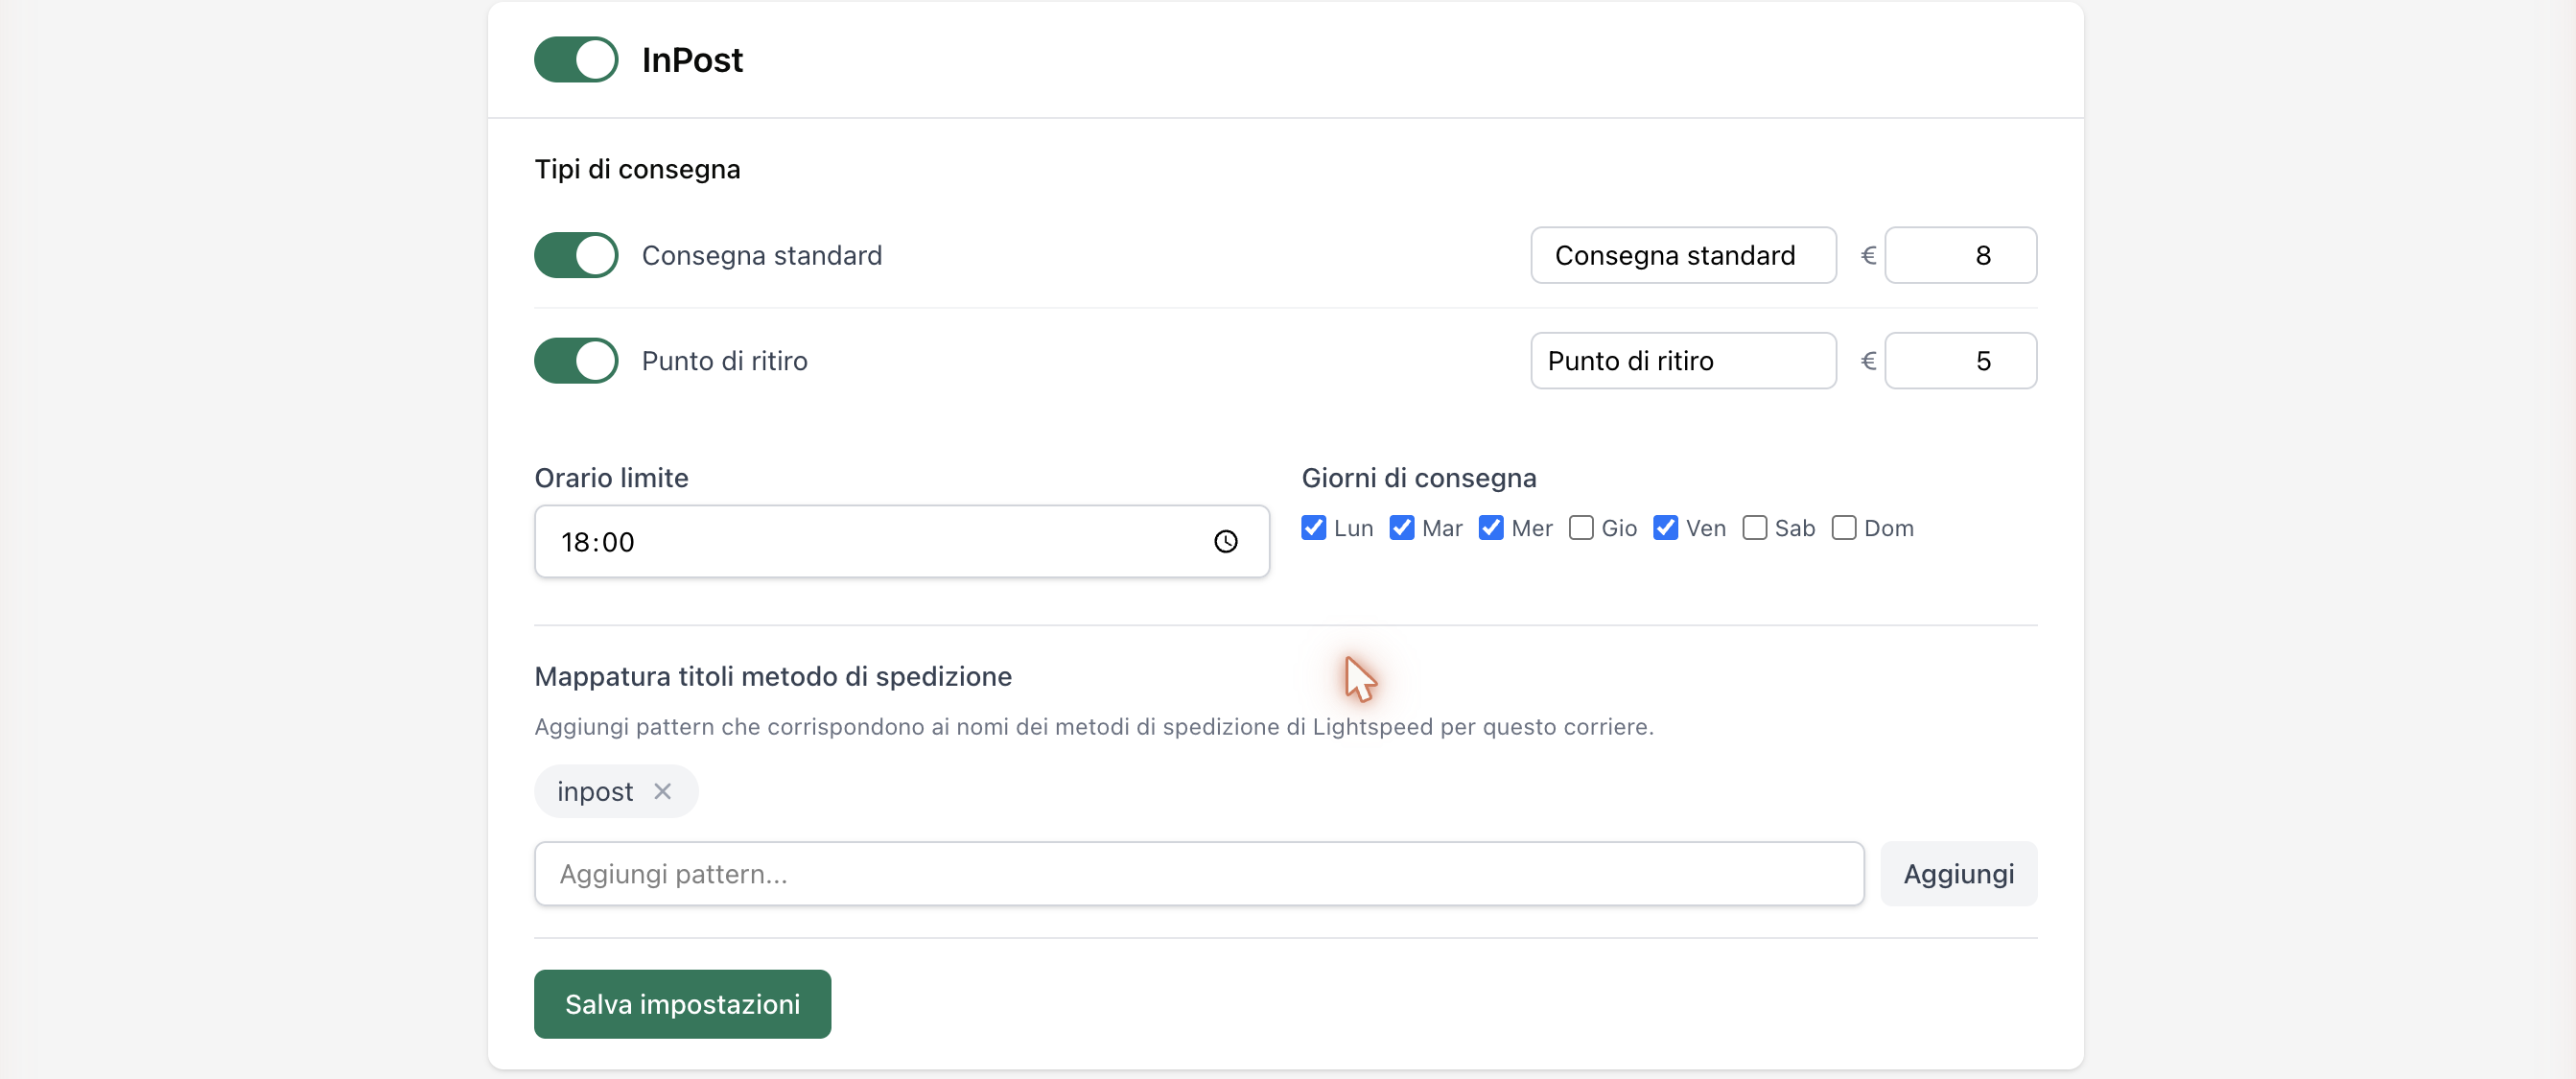The image size is (2576, 1079).
Task: Edit the Consegna standard name field
Action: click(1683, 255)
